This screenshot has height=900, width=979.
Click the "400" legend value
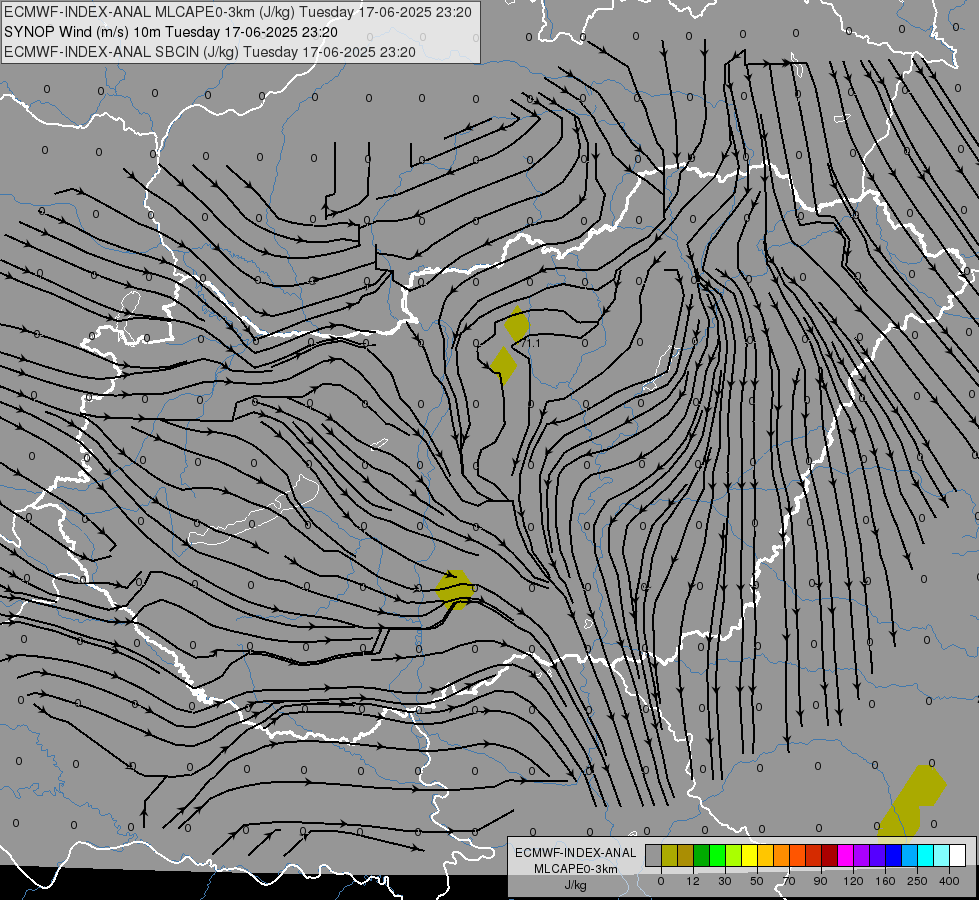(x=949, y=881)
